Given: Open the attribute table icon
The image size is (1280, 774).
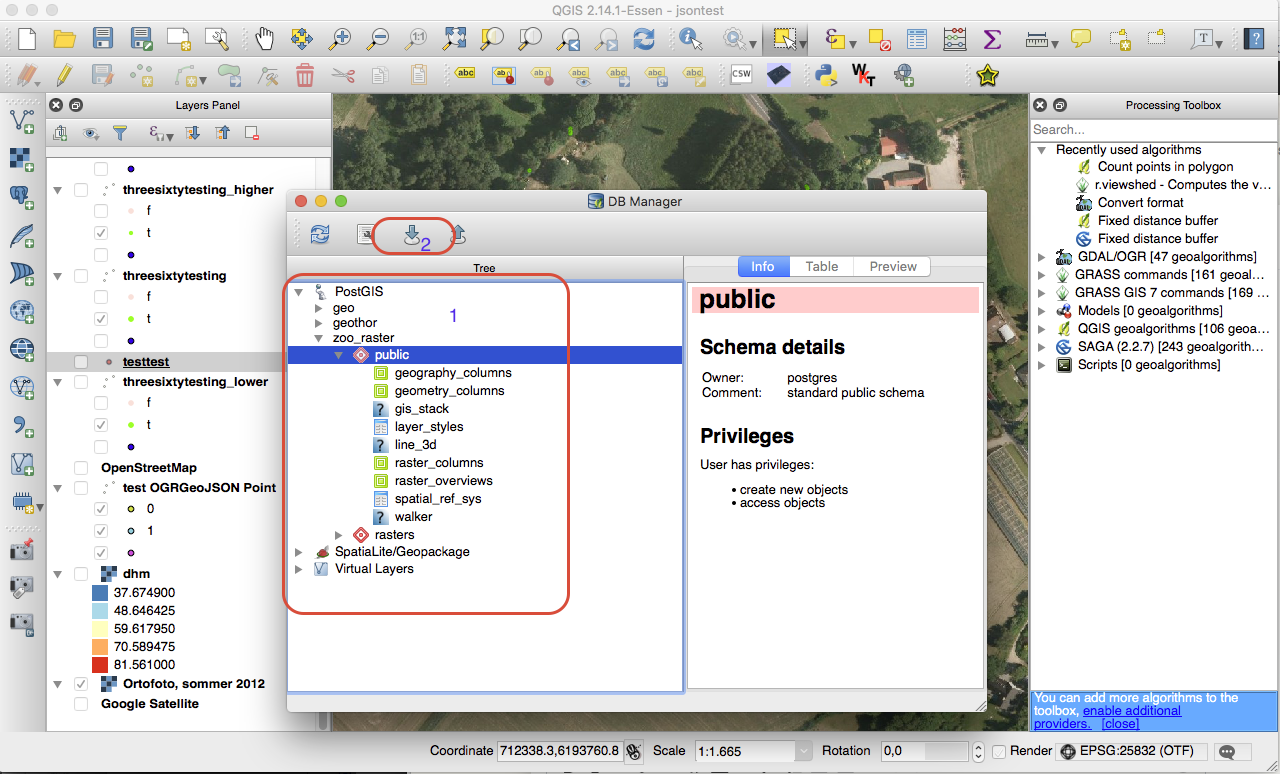Looking at the screenshot, I should pyautogui.click(x=917, y=39).
